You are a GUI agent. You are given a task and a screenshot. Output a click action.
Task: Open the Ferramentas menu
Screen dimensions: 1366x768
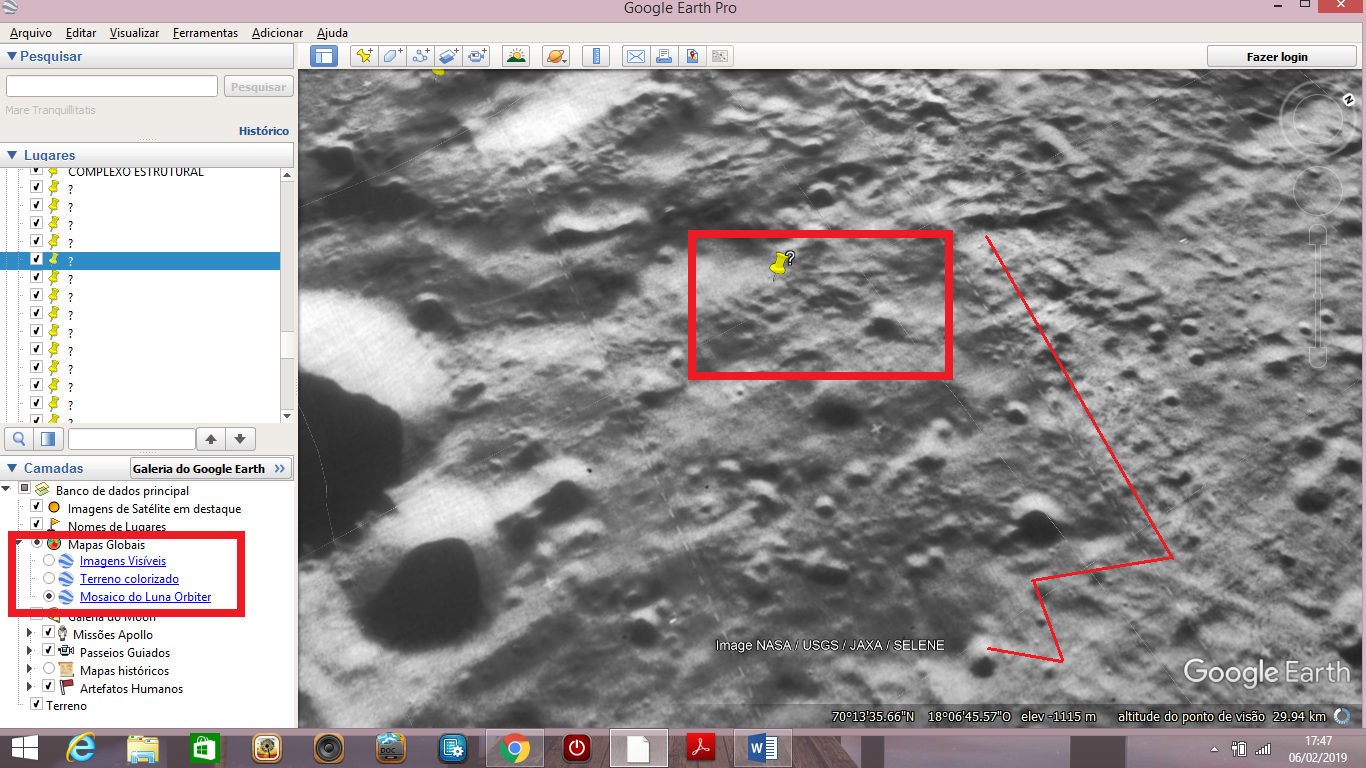tap(205, 33)
